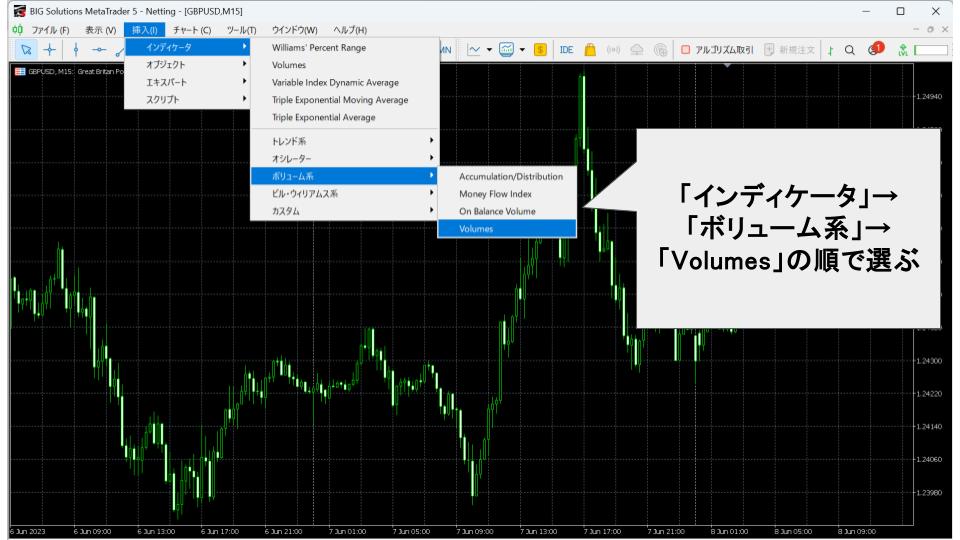
Task: Toggle アルゴリズム取引 (algo trading) button
Action: 717,50
